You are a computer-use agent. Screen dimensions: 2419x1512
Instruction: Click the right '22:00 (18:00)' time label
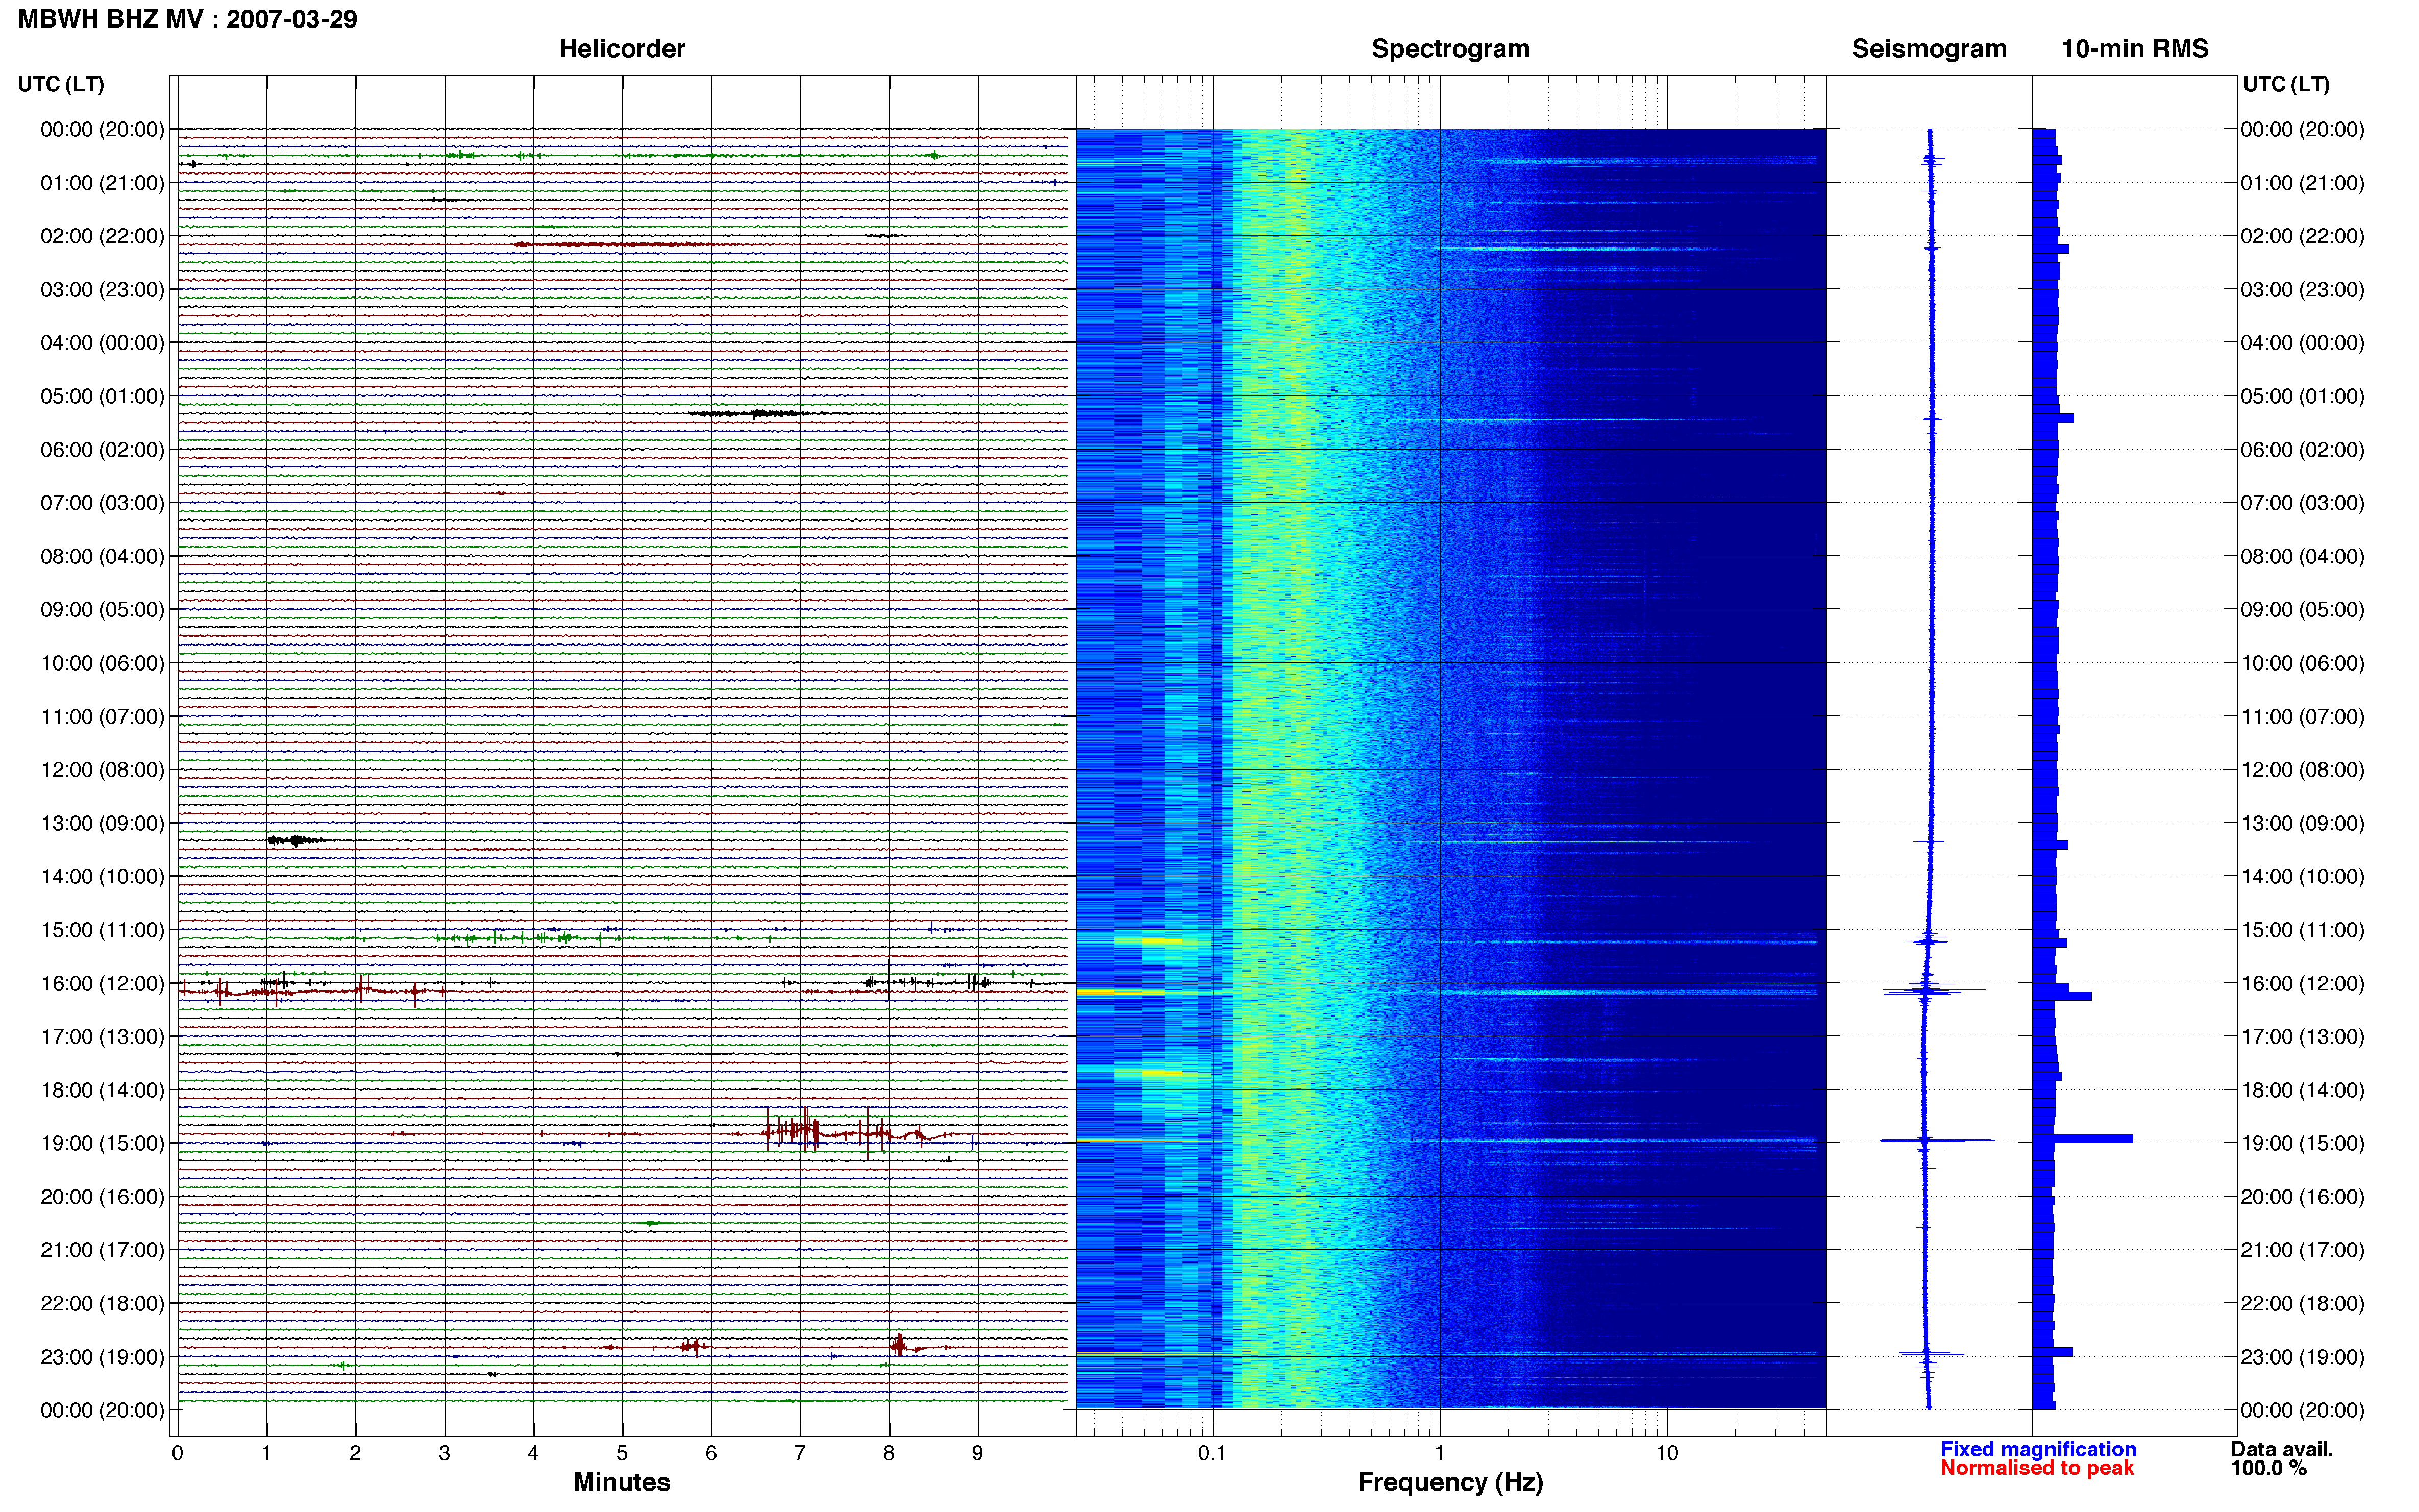[2302, 1303]
